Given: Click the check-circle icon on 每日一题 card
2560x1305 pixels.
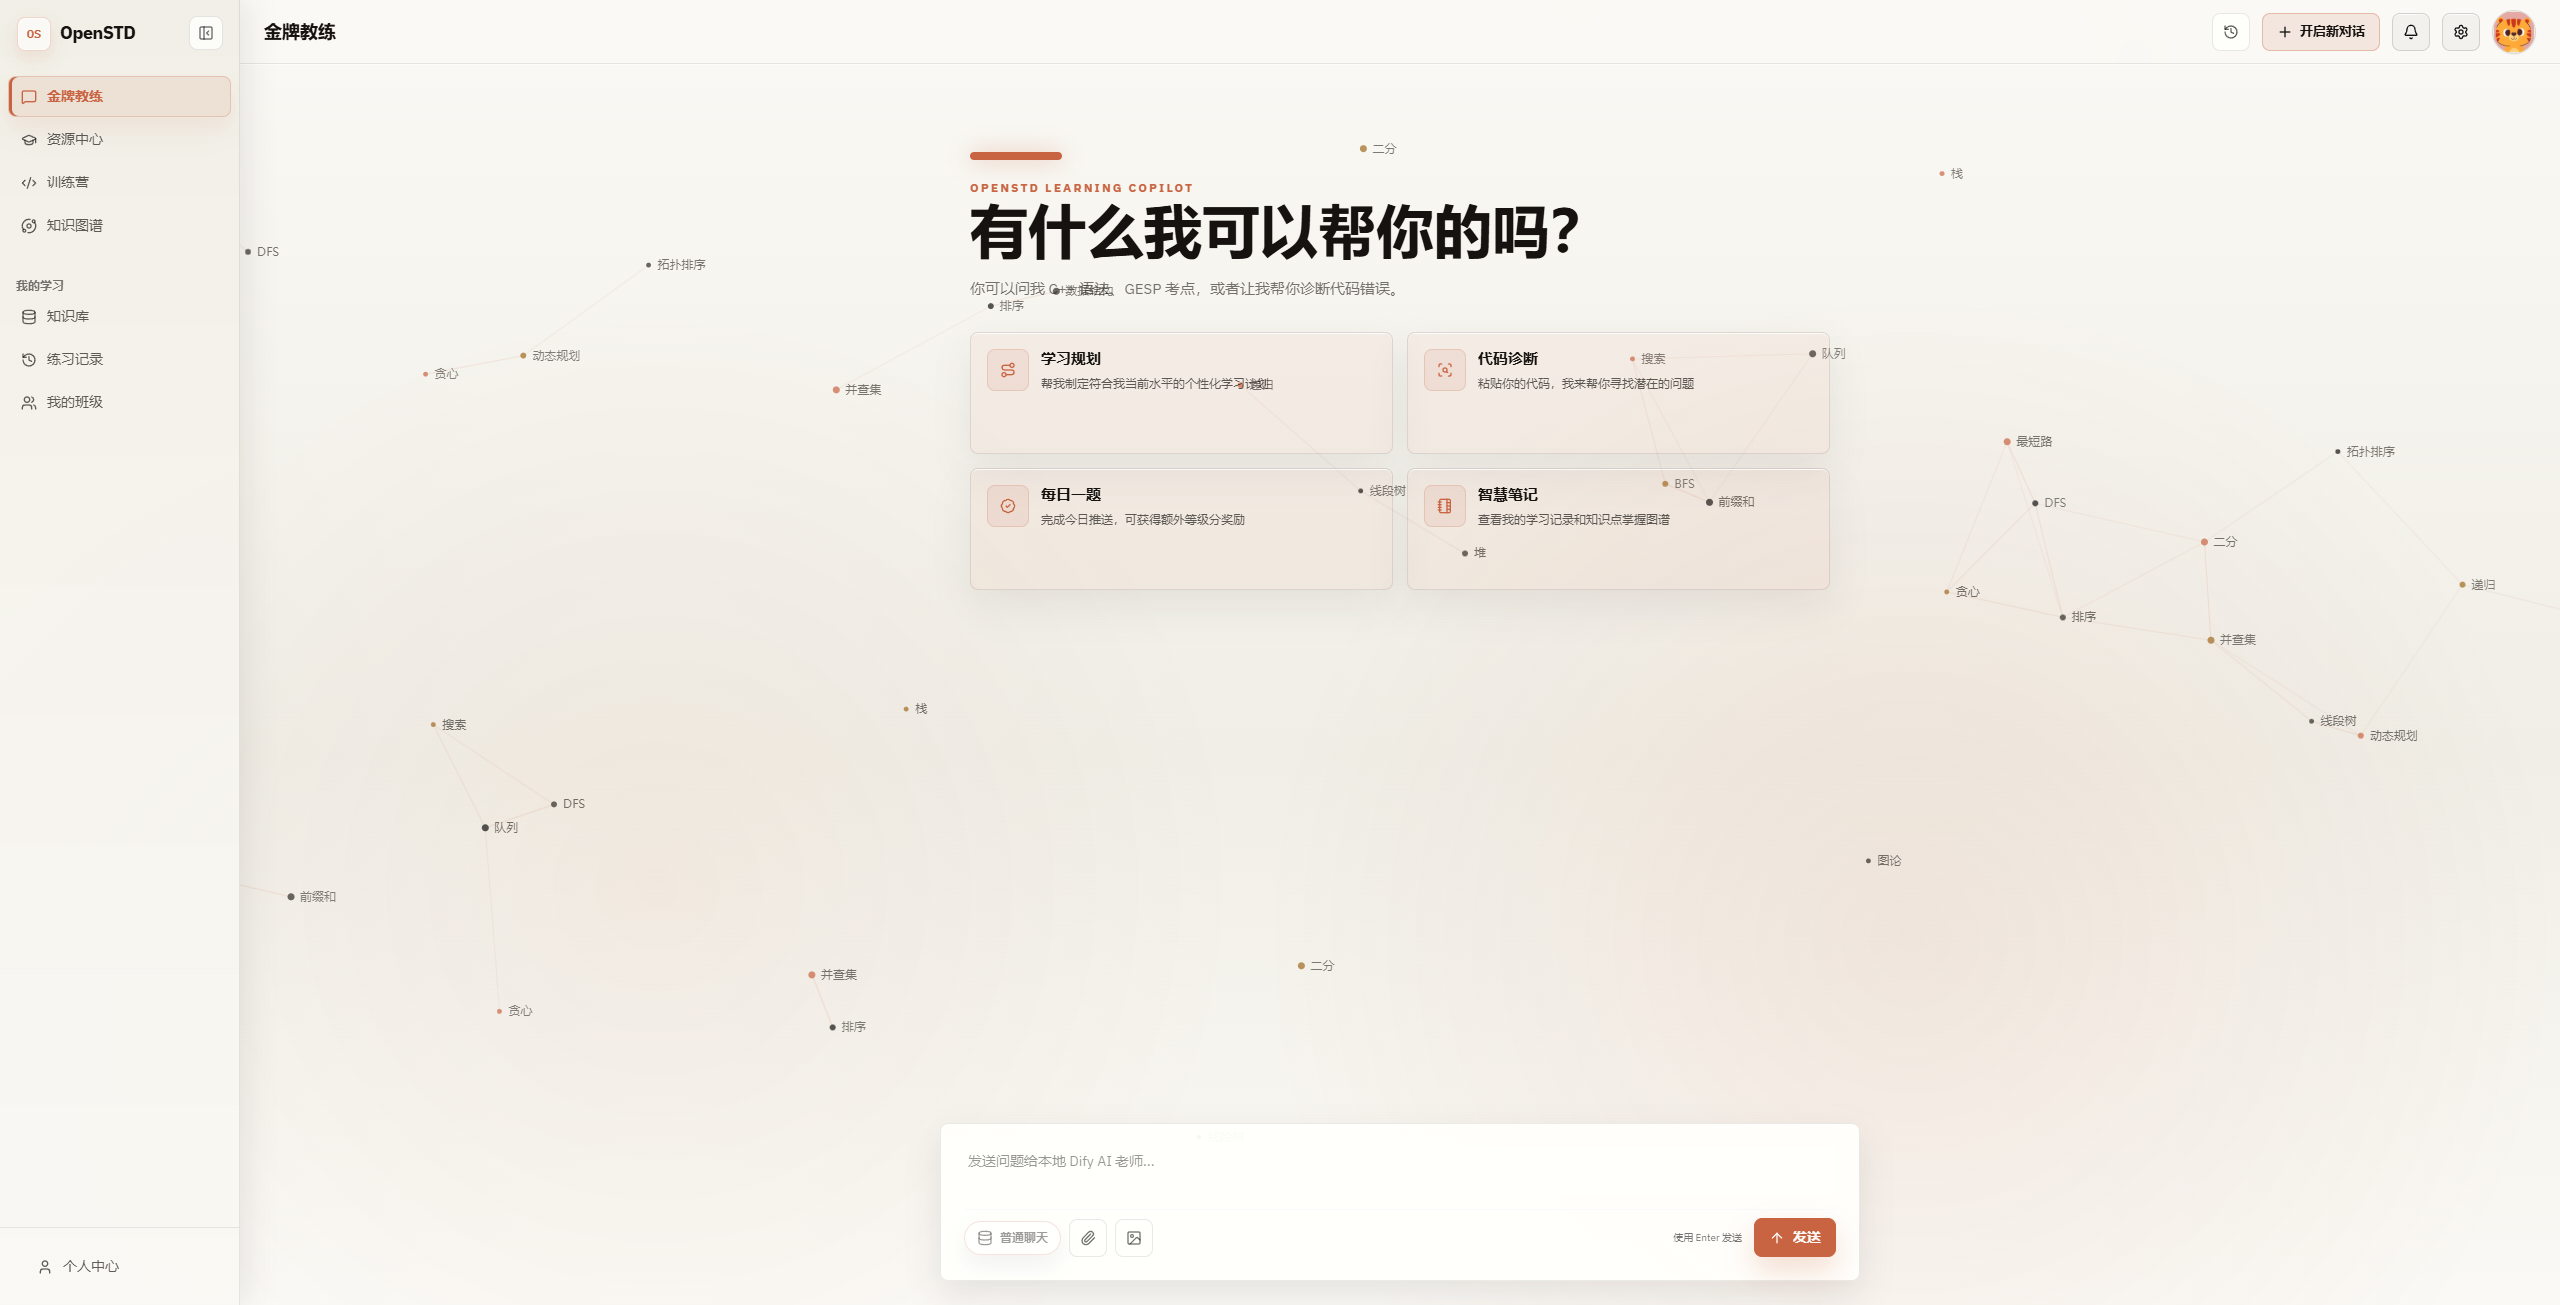Looking at the screenshot, I should (x=1008, y=506).
